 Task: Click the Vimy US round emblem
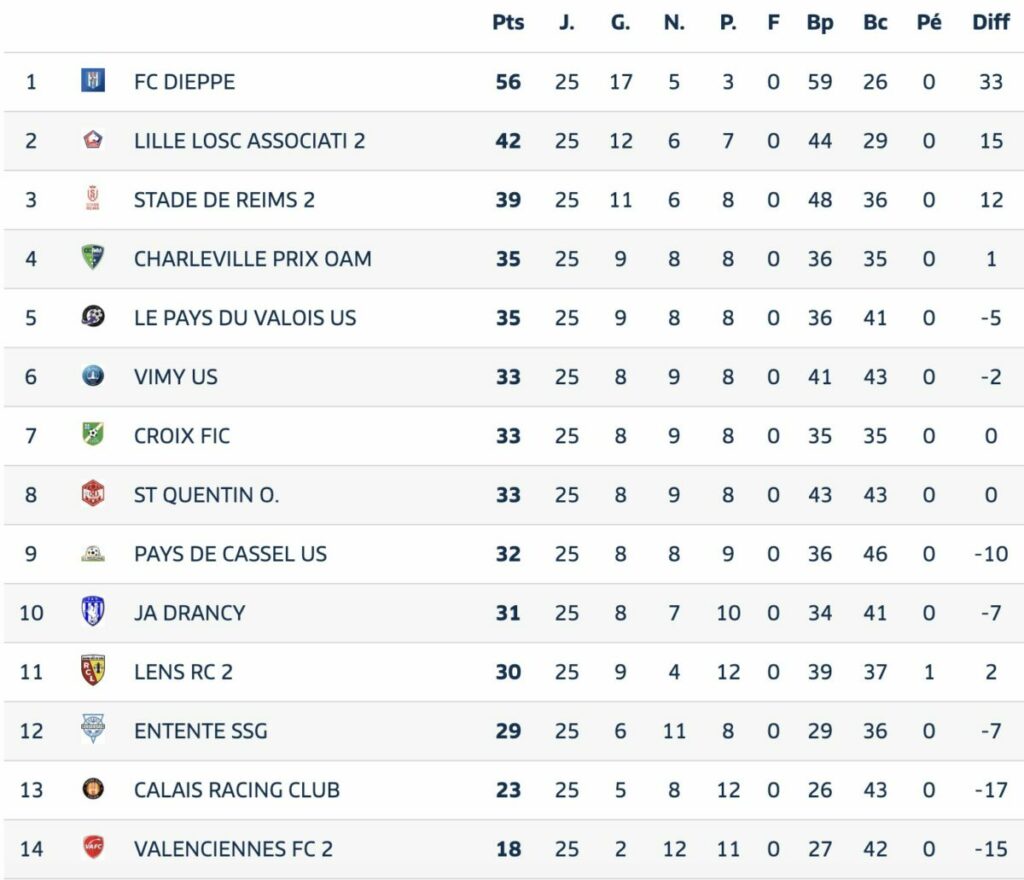93,375
